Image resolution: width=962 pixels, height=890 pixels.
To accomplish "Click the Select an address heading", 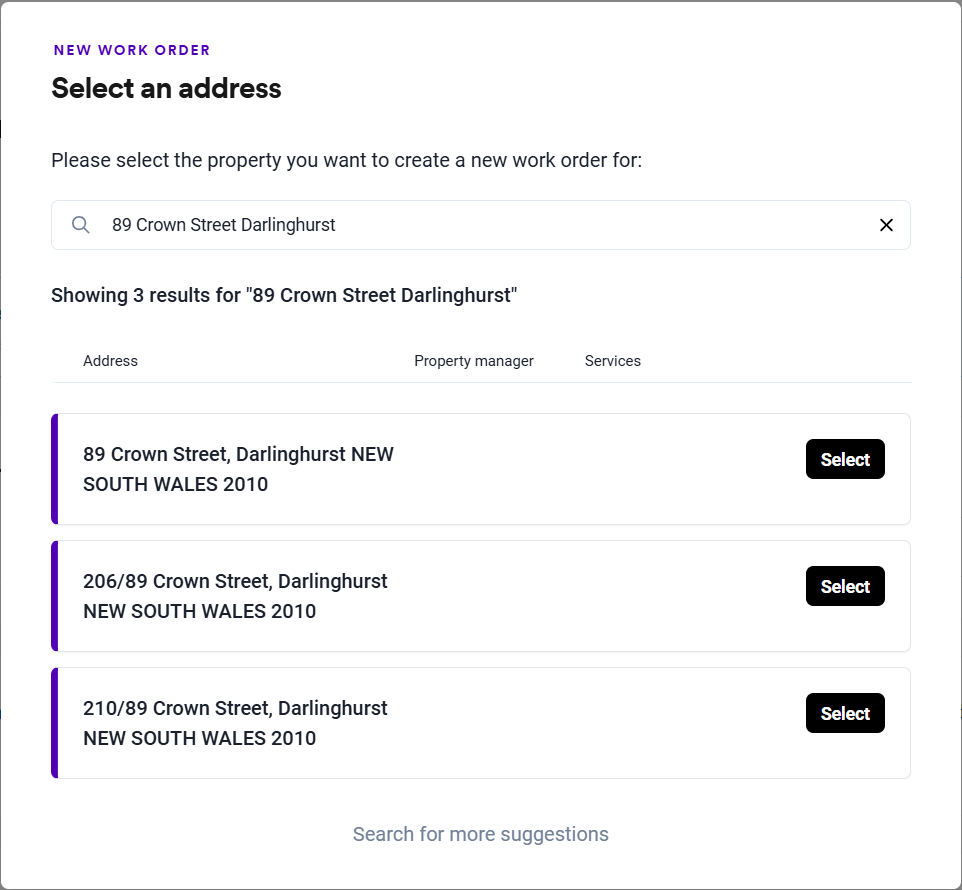I will coord(166,89).
